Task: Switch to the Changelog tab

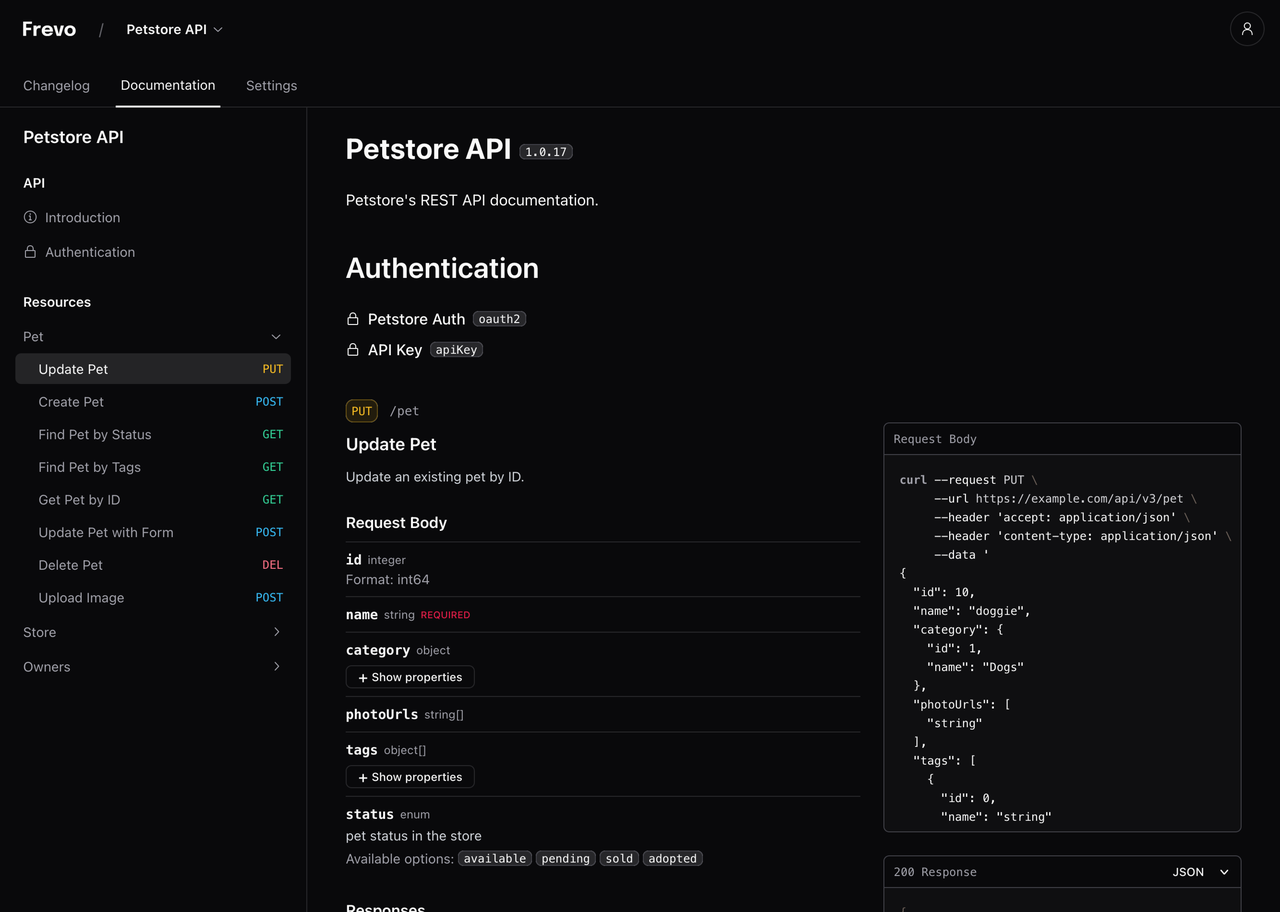Action: [56, 85]
